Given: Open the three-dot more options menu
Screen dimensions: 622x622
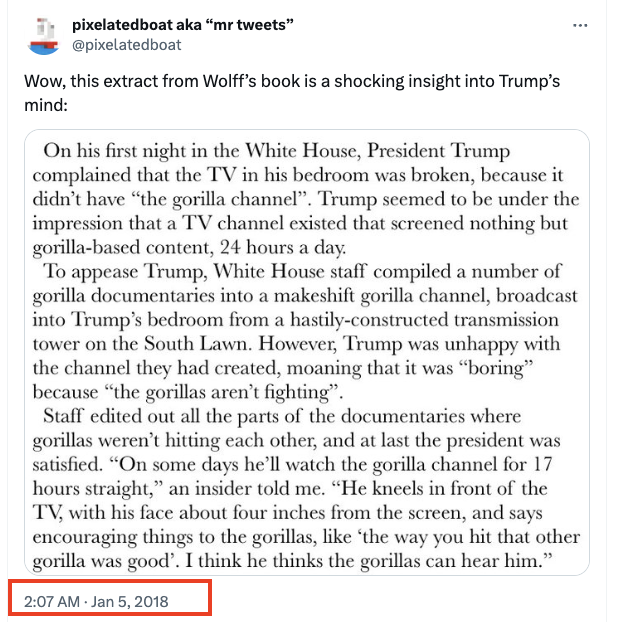Looking at the screenshot, I should tap(579, 25).
